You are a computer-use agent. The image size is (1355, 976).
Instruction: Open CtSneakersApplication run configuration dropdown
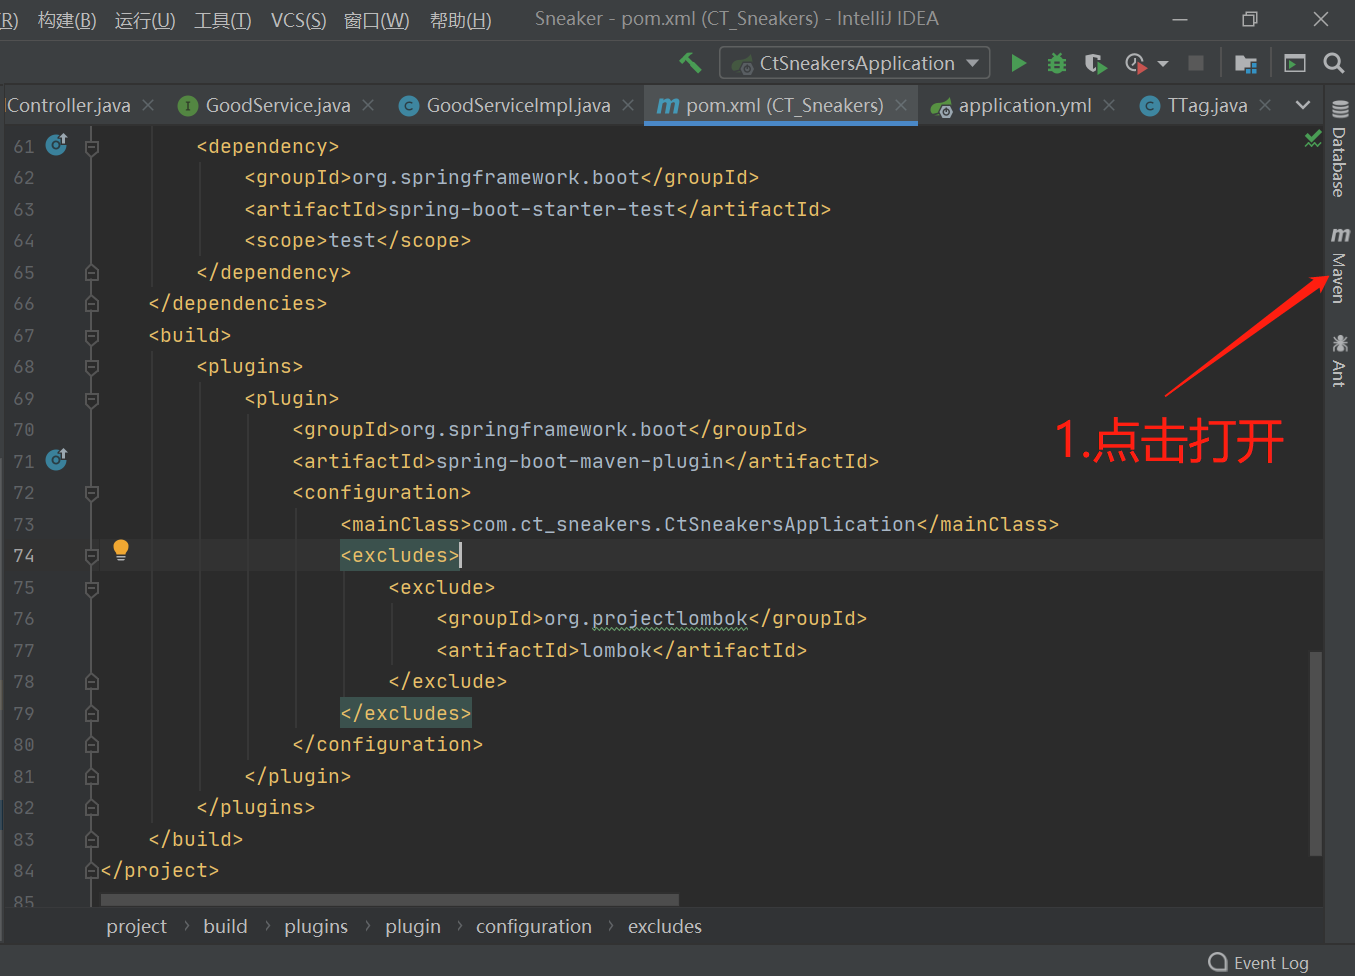click(x=855, y=63)
